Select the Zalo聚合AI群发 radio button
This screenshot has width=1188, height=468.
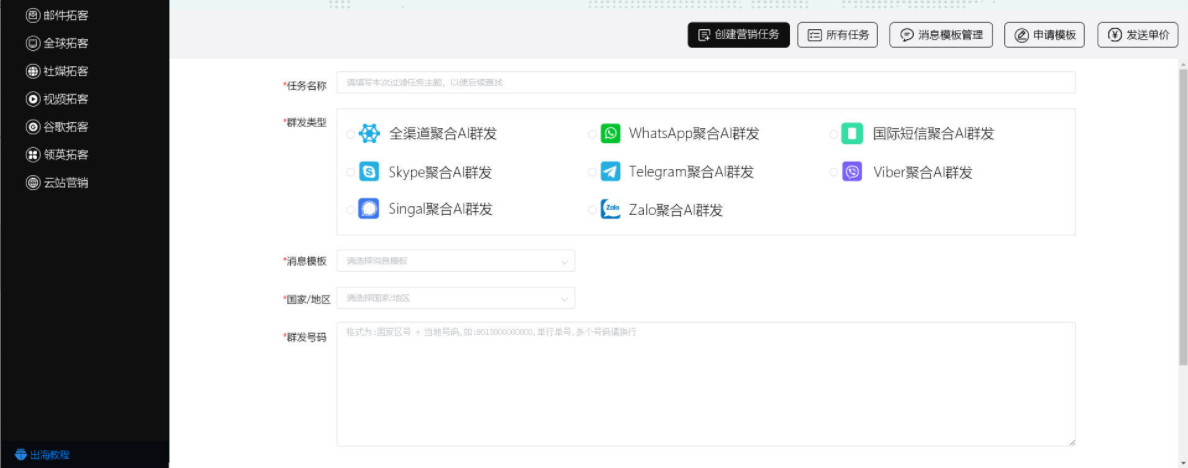[x=592, y=210]
